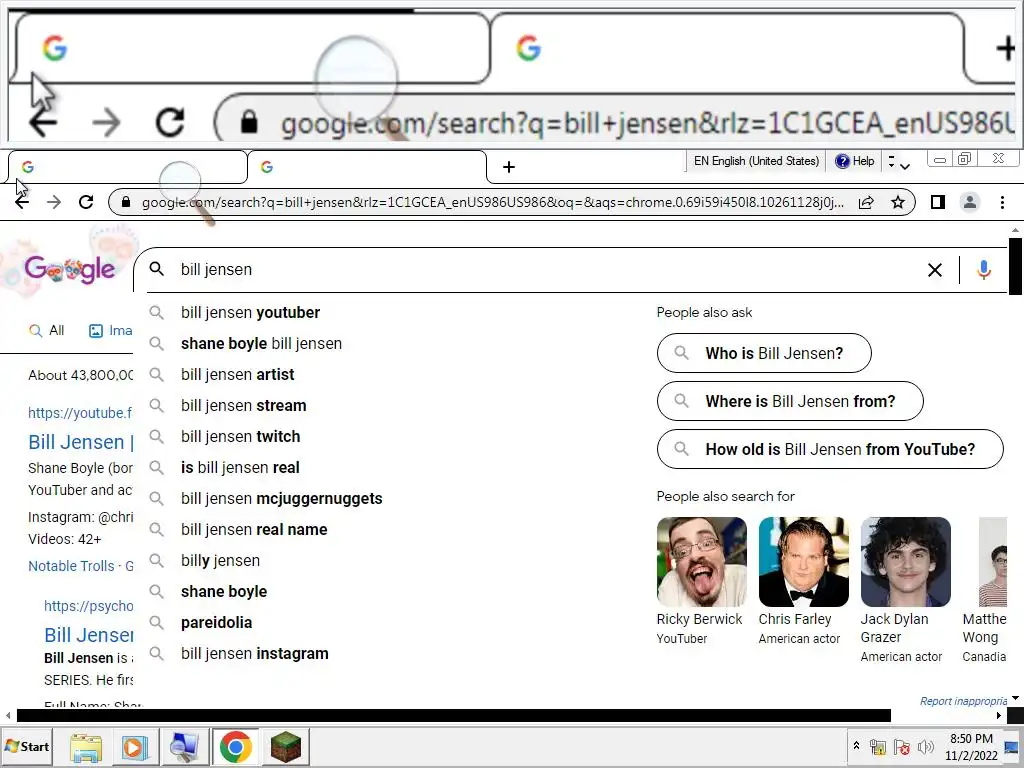The height and width of the screenshot is (768, 1024).
Task: Open a new tab with the plus button
Action: click(509, 167)
